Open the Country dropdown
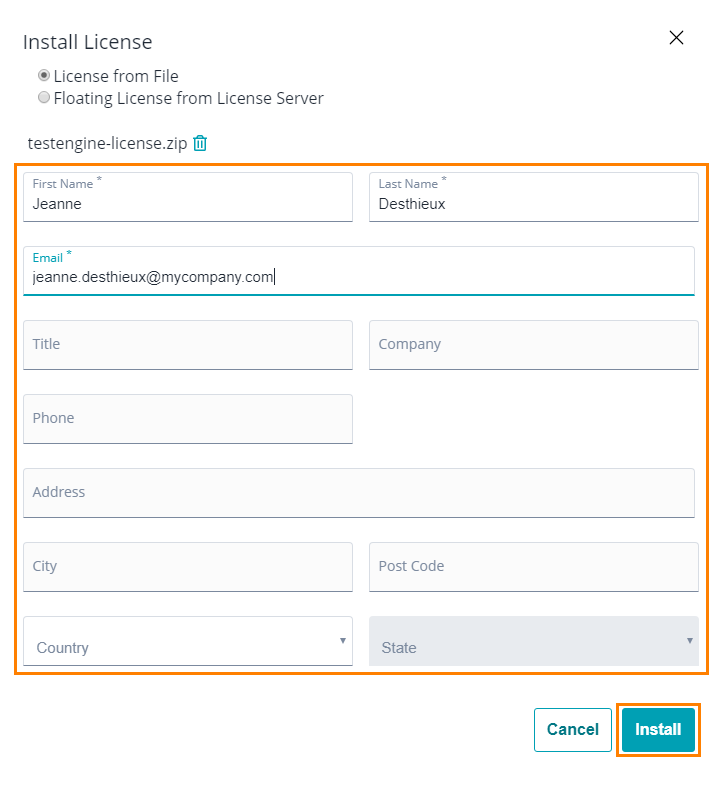 point(188,641)
